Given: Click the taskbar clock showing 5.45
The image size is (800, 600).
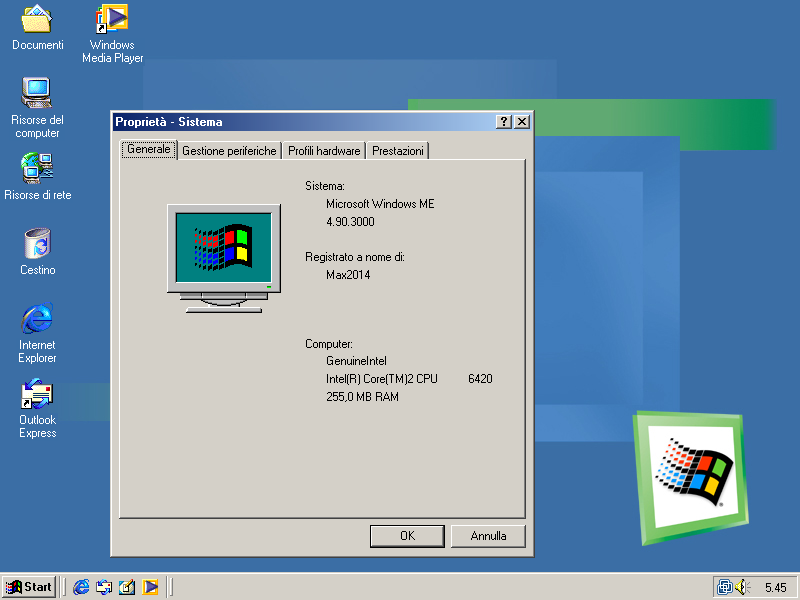Looking at the screenshot, I should (x=776, y=587).
